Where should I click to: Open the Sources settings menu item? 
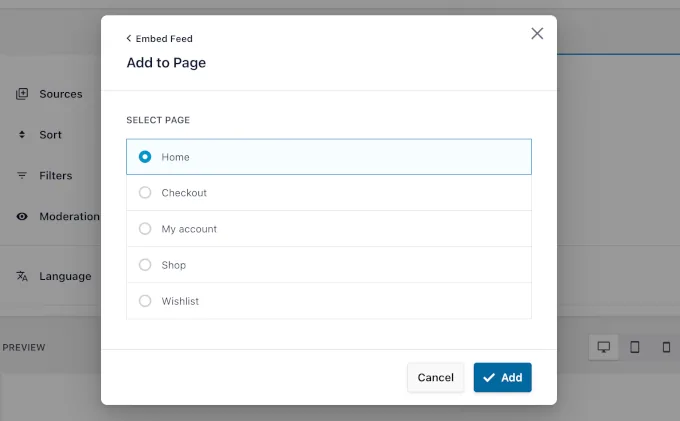[61, 94]
